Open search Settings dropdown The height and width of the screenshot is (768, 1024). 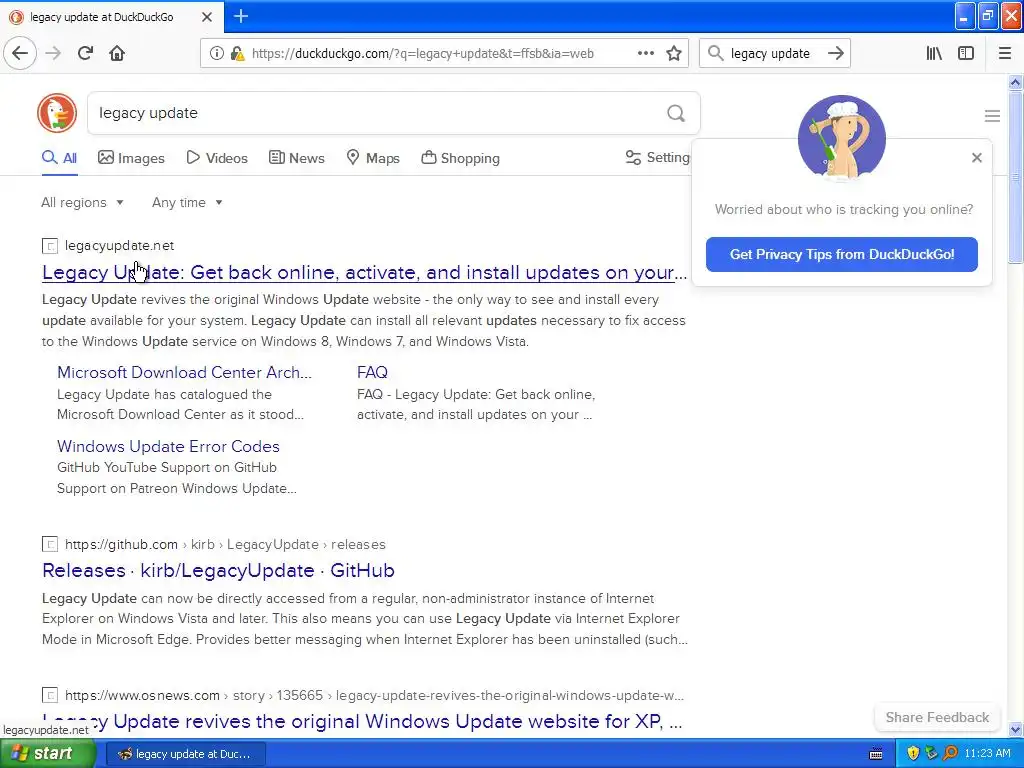[657, 158]
